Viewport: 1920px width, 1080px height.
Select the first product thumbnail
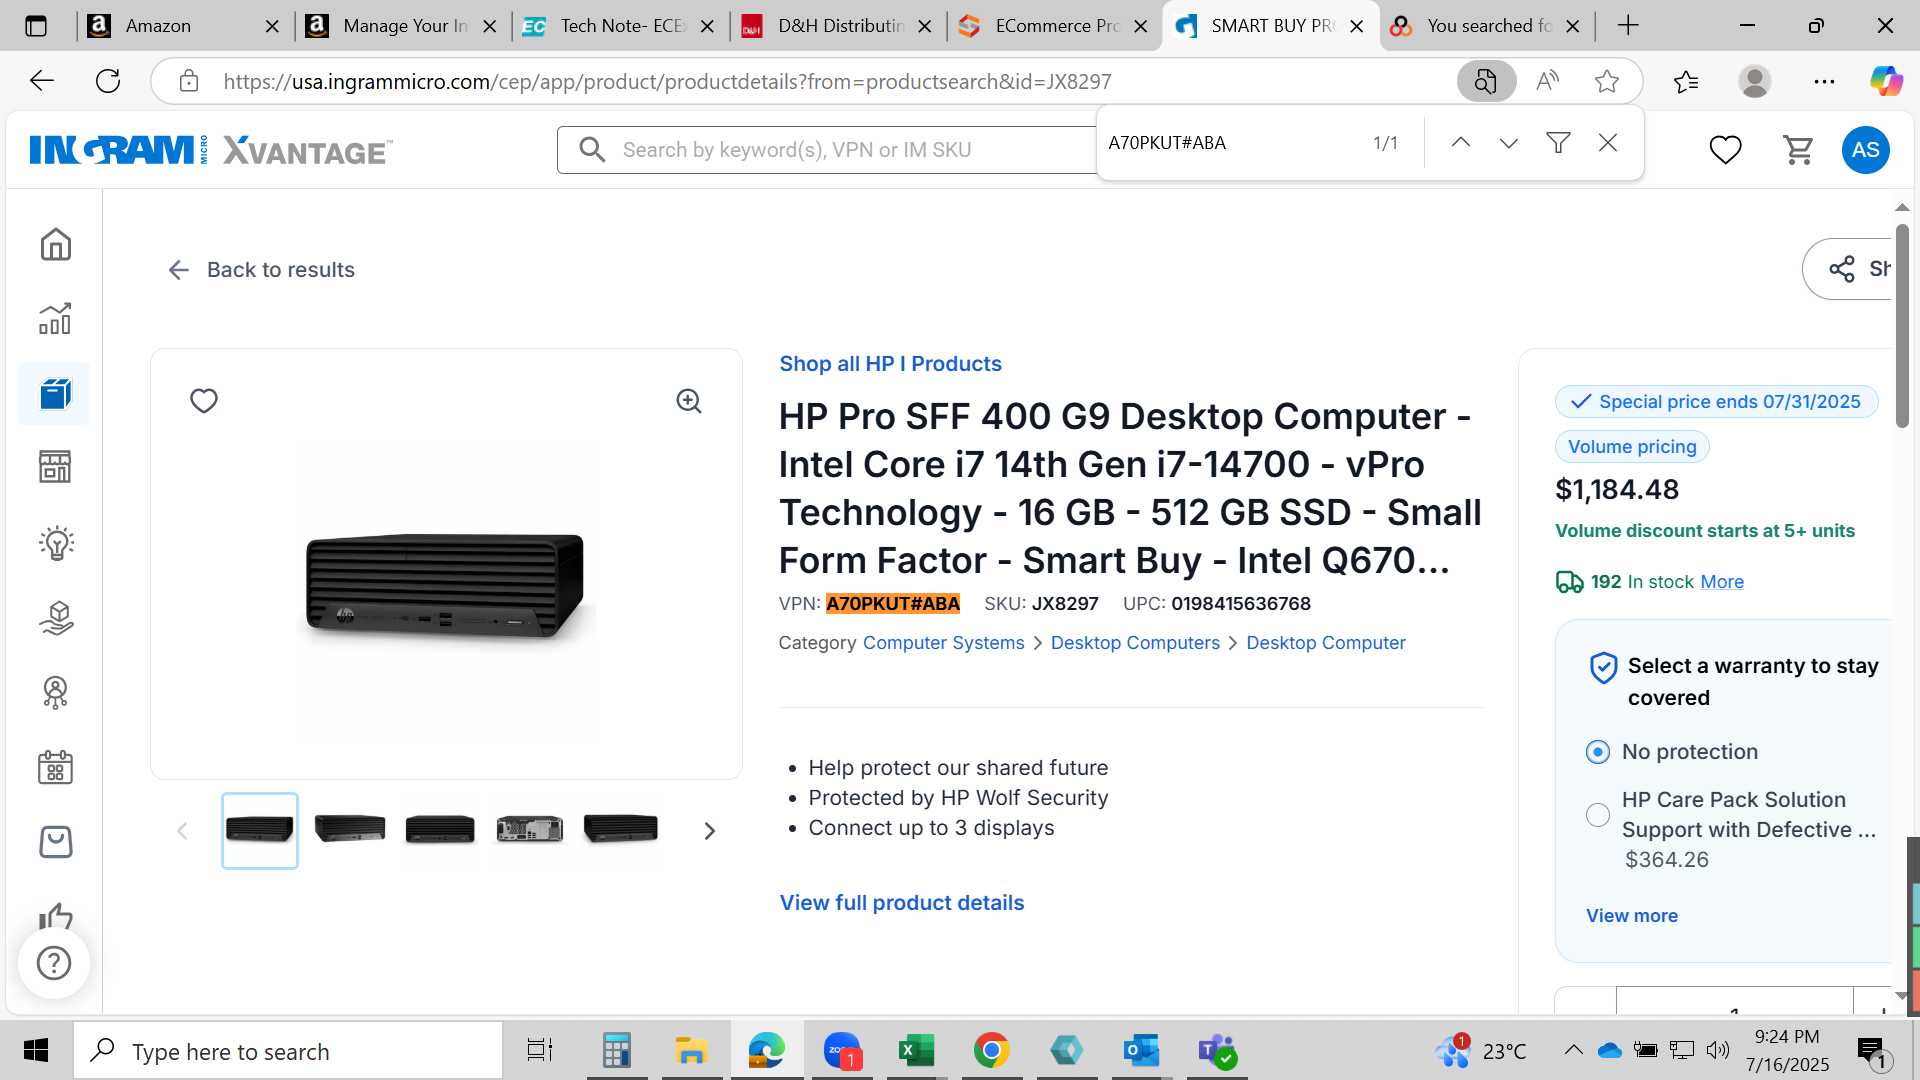point(260,831)
